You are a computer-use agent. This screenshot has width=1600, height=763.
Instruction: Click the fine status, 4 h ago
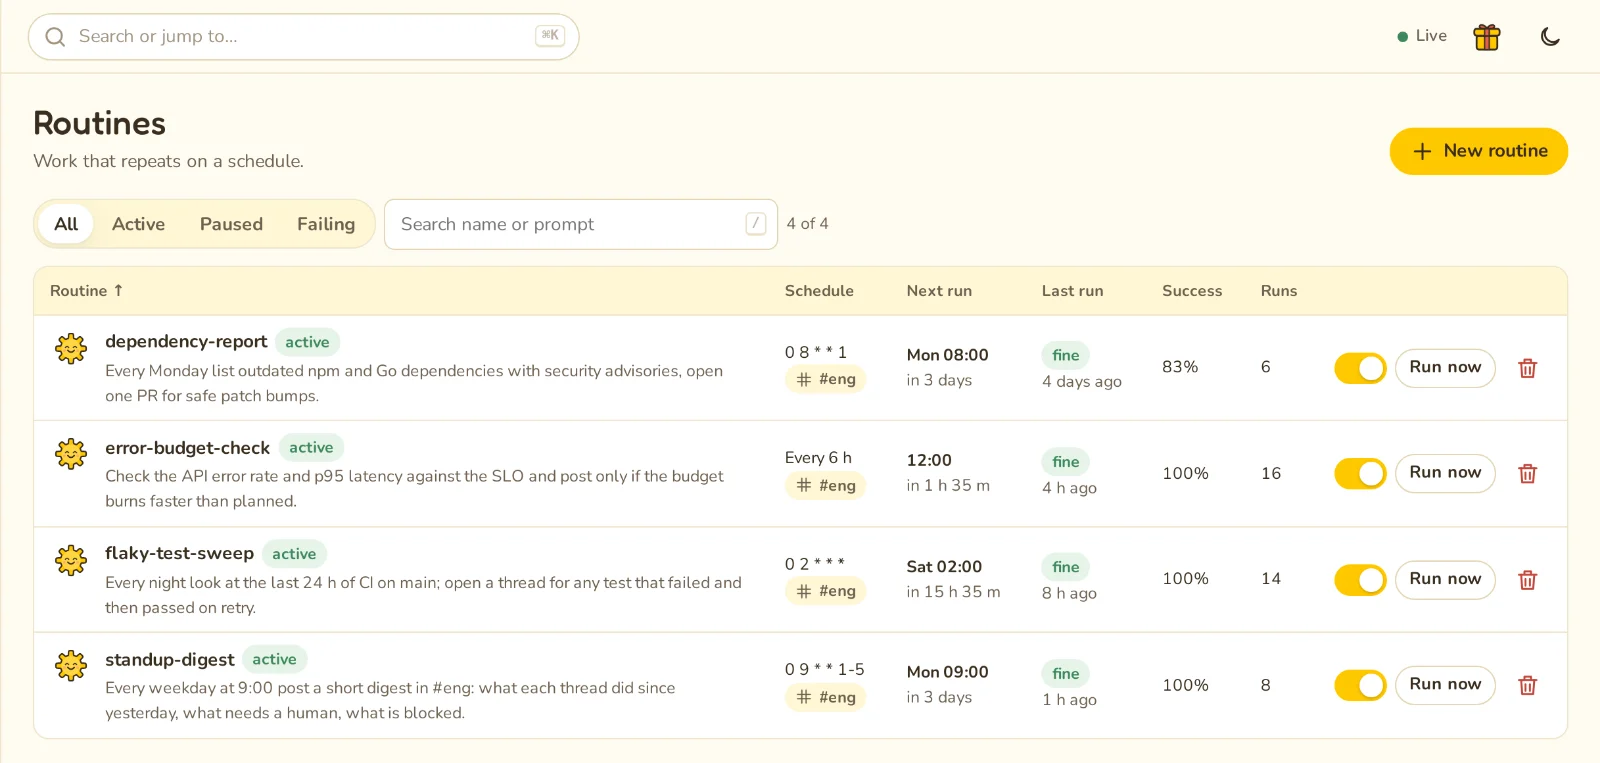point(1066,462)
